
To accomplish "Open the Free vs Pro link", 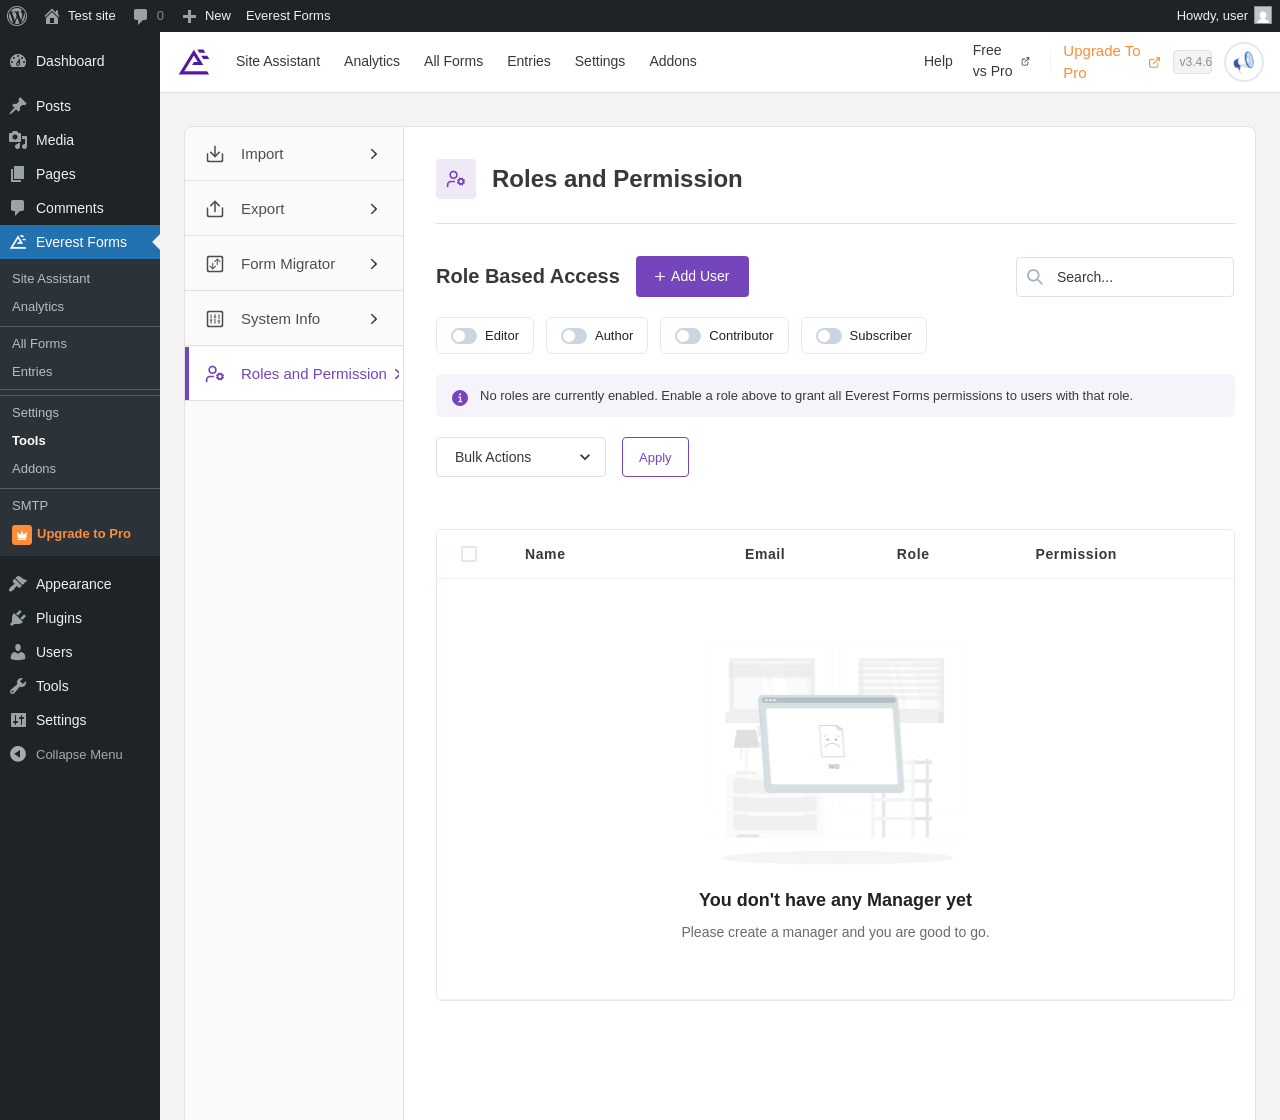I will [1001, 61].
